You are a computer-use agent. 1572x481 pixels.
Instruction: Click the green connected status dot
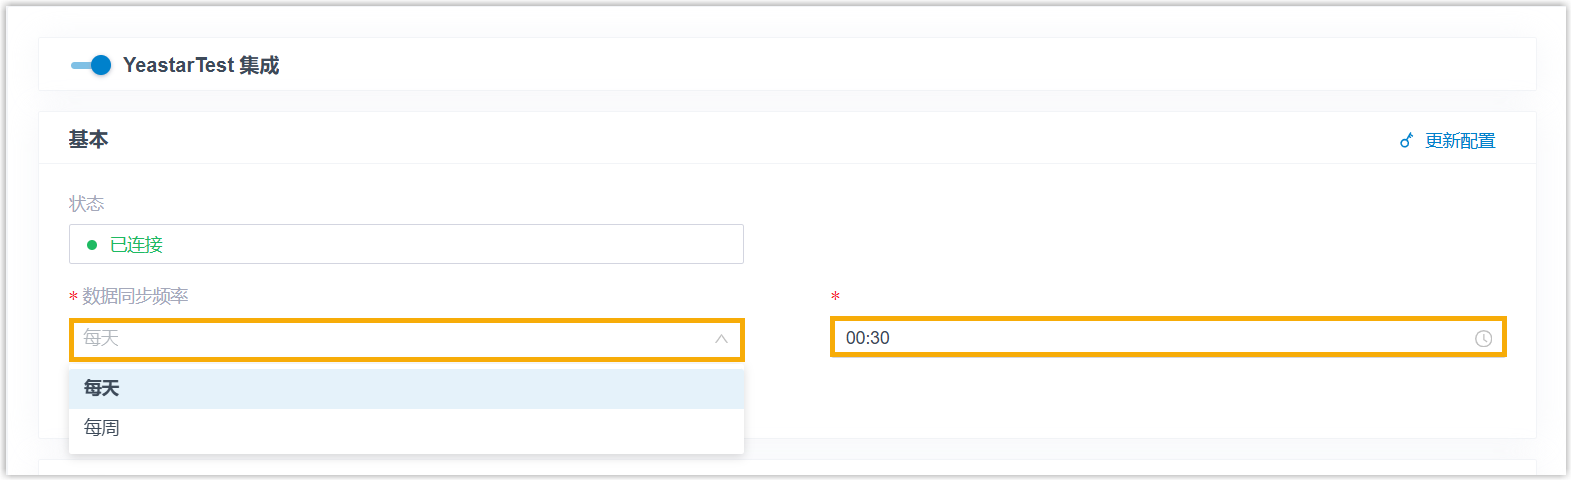[92, 245]
